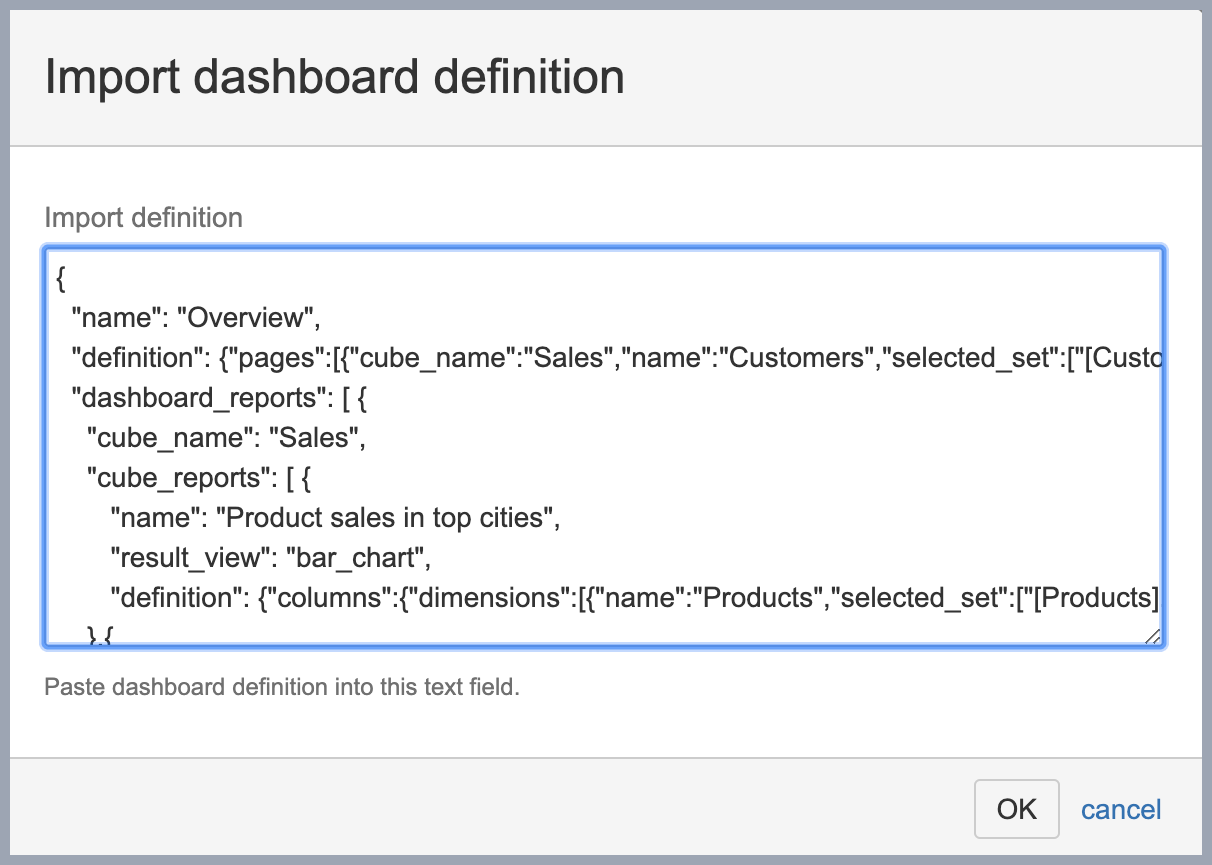This screenshot has height=865, width=1212.
Task: Click the opening brace on first line
Action: point(62,281)
